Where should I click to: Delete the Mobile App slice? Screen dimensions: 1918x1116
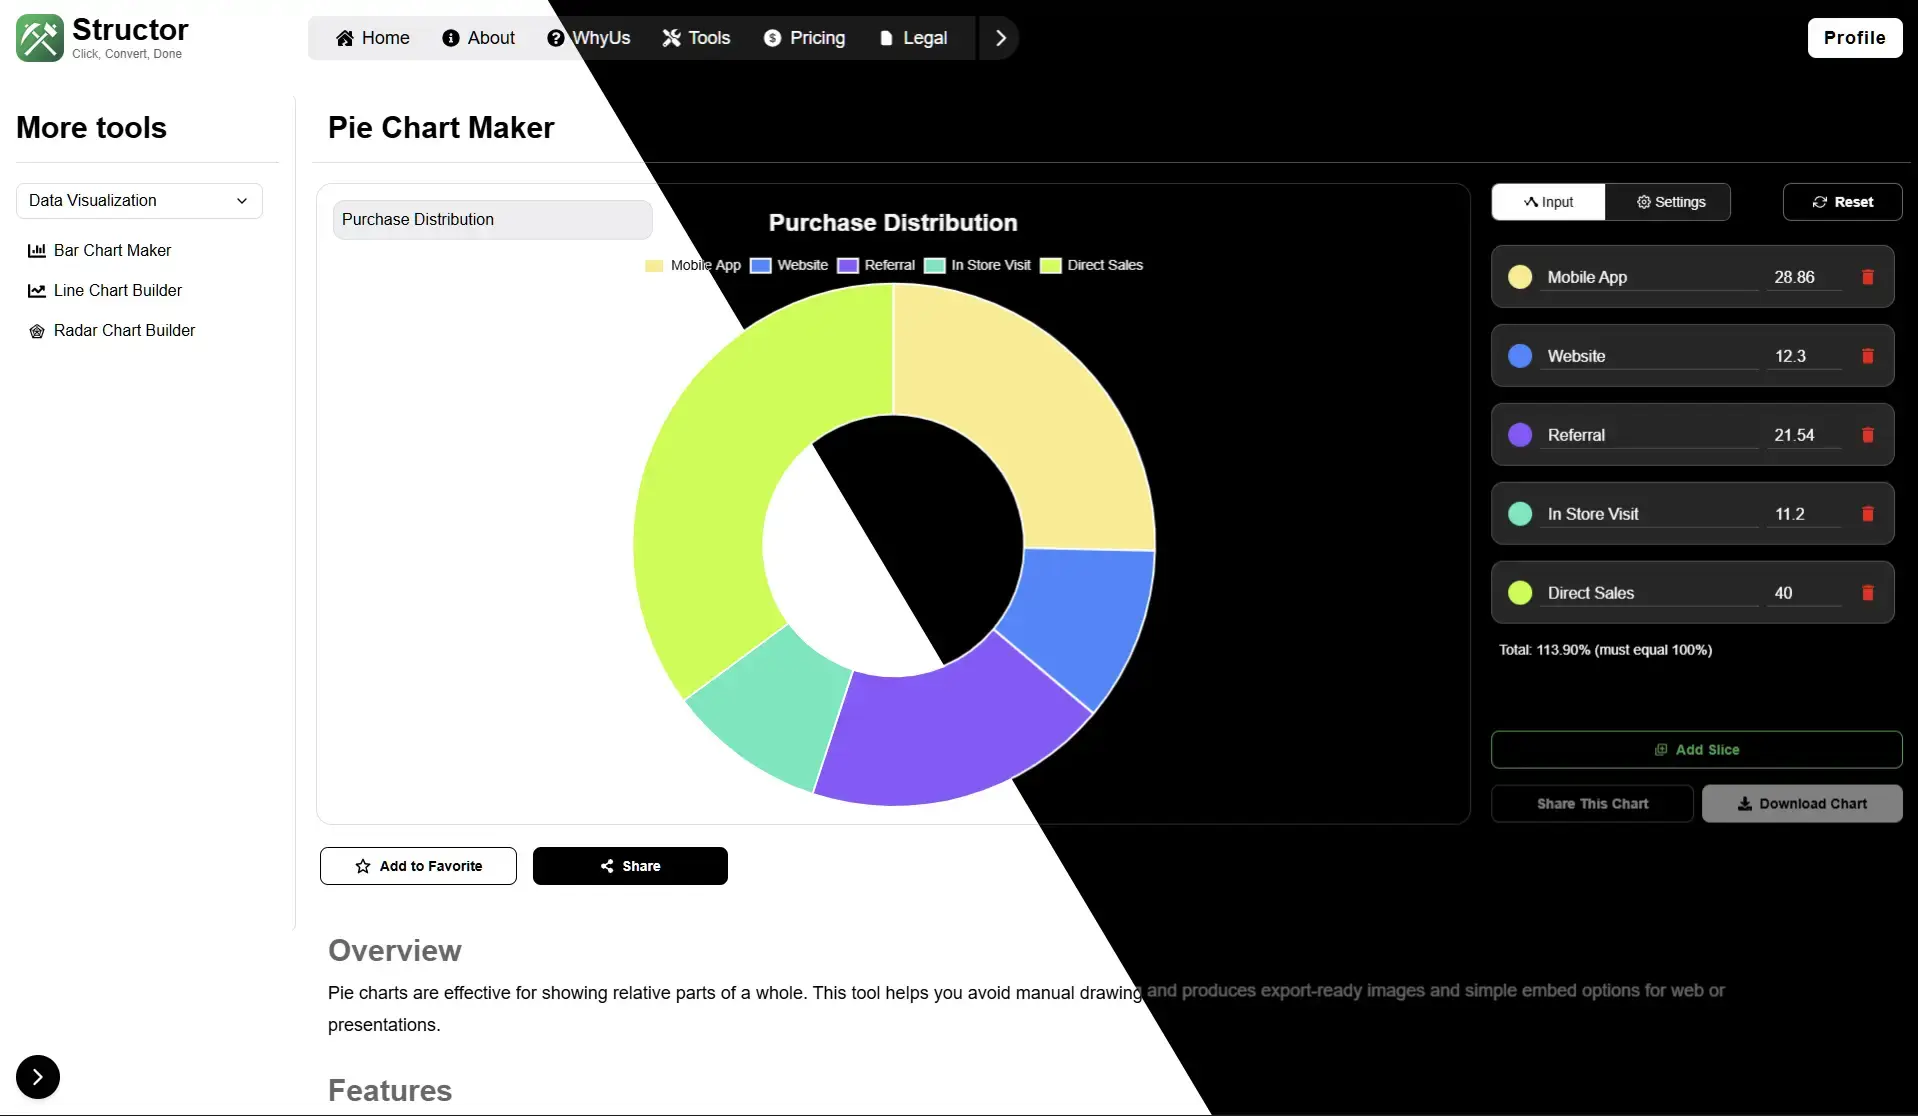tap(1867, 277)
